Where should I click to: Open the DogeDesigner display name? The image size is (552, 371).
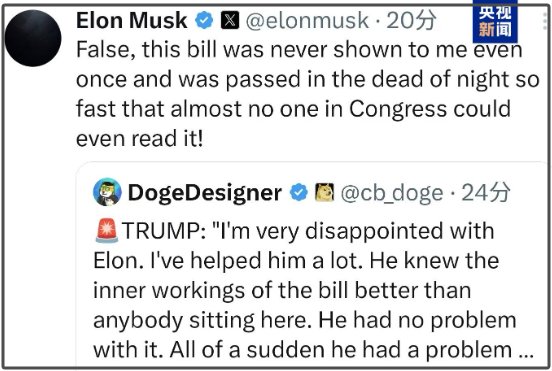205,193
